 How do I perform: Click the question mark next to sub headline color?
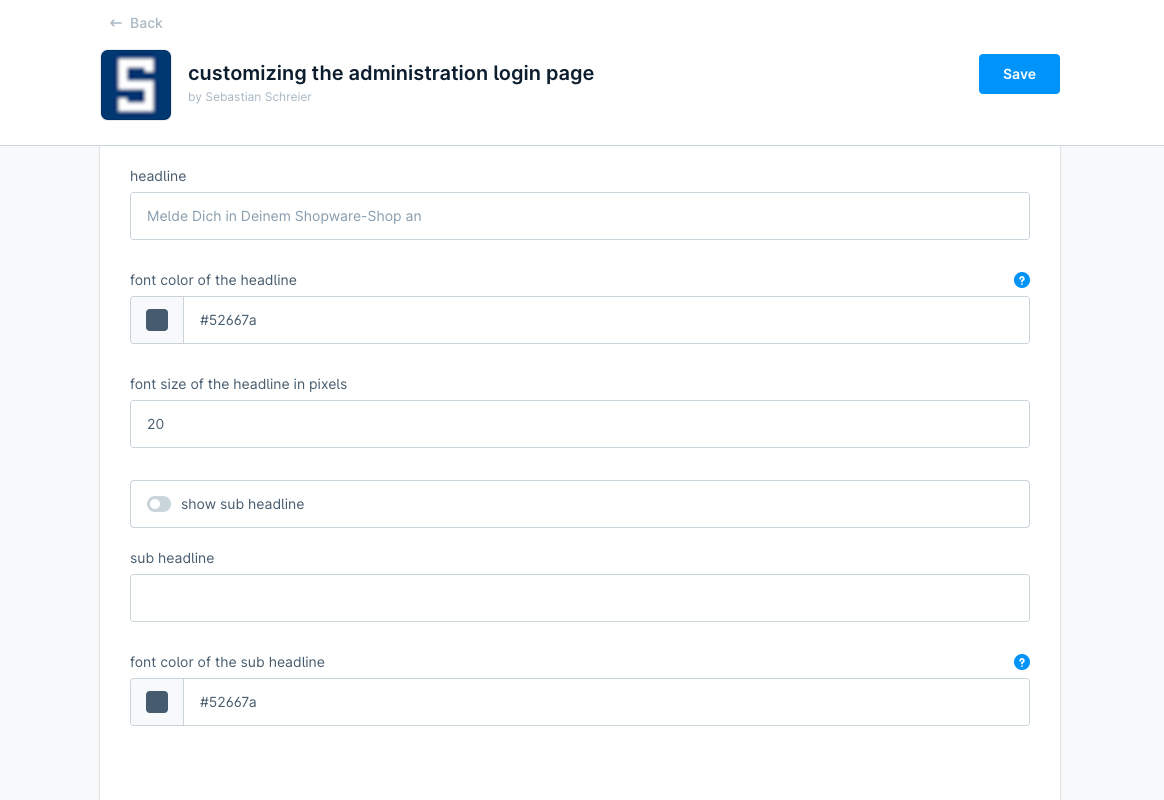point(1022,662)
